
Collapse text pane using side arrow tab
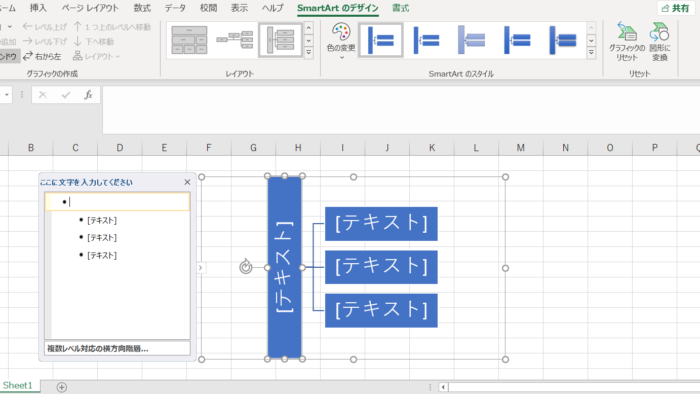click(200, 268)
